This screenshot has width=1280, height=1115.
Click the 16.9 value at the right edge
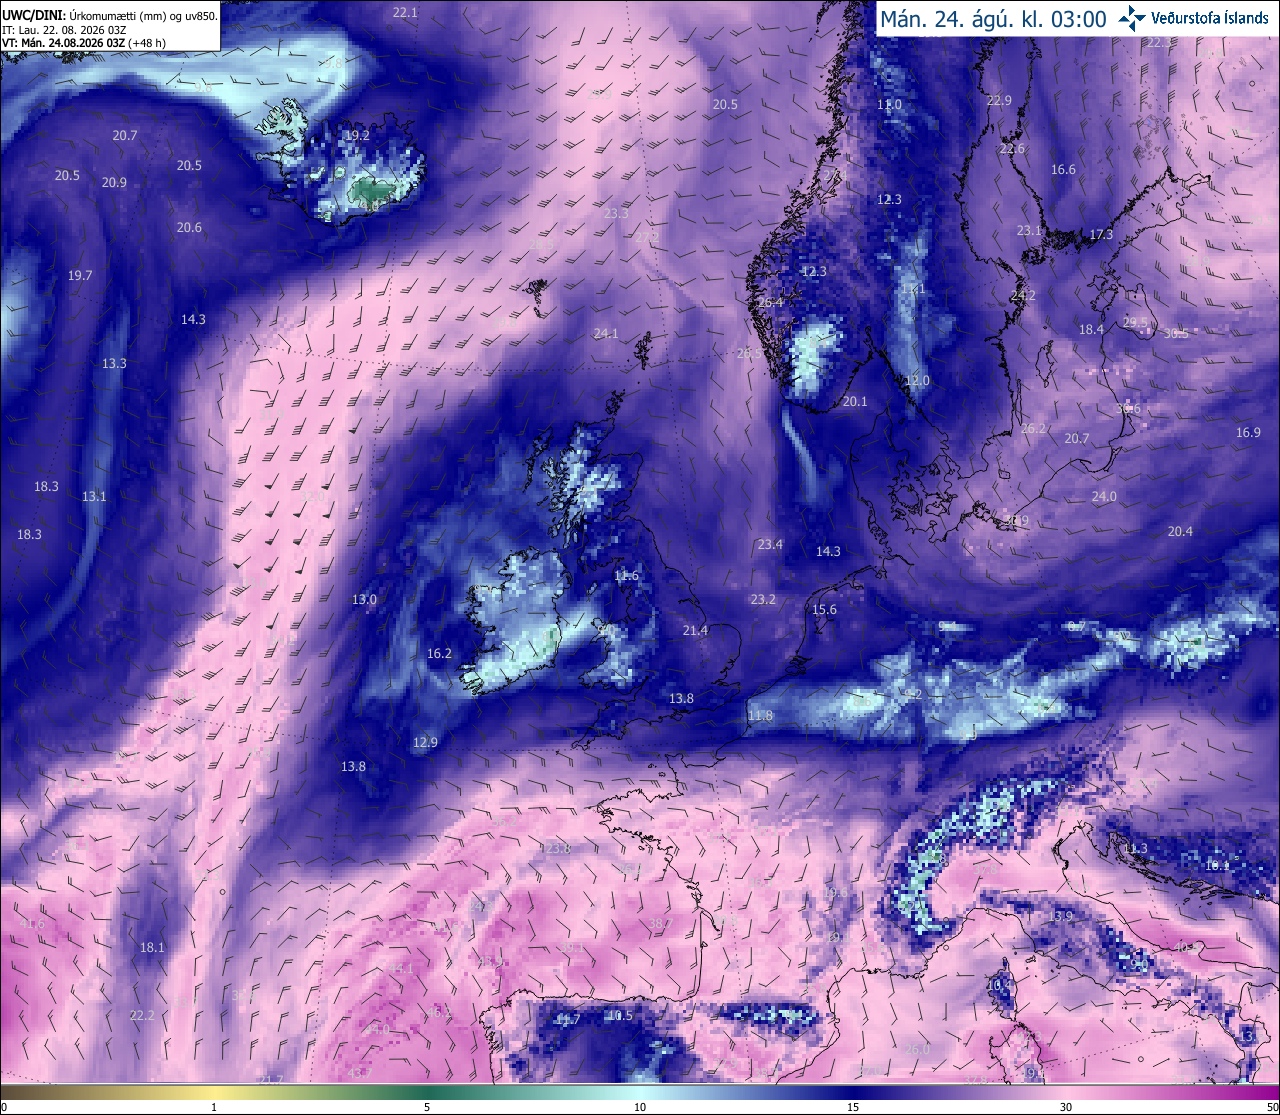[1248, 433]
